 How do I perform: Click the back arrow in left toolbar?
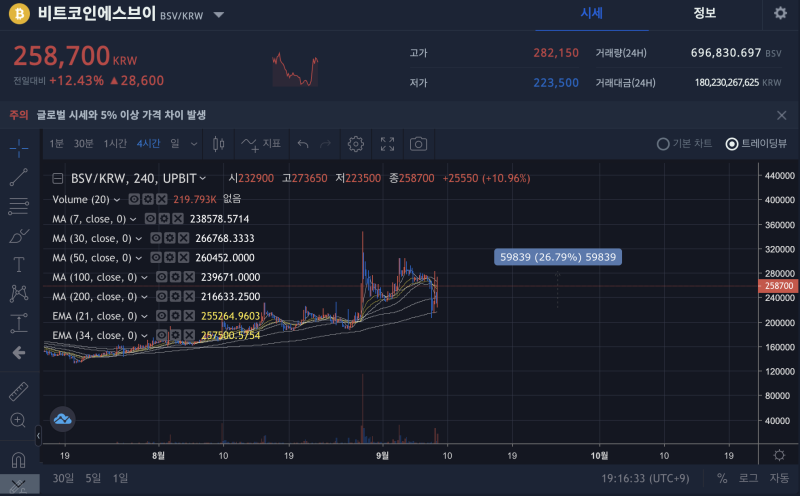coord(19,353)
